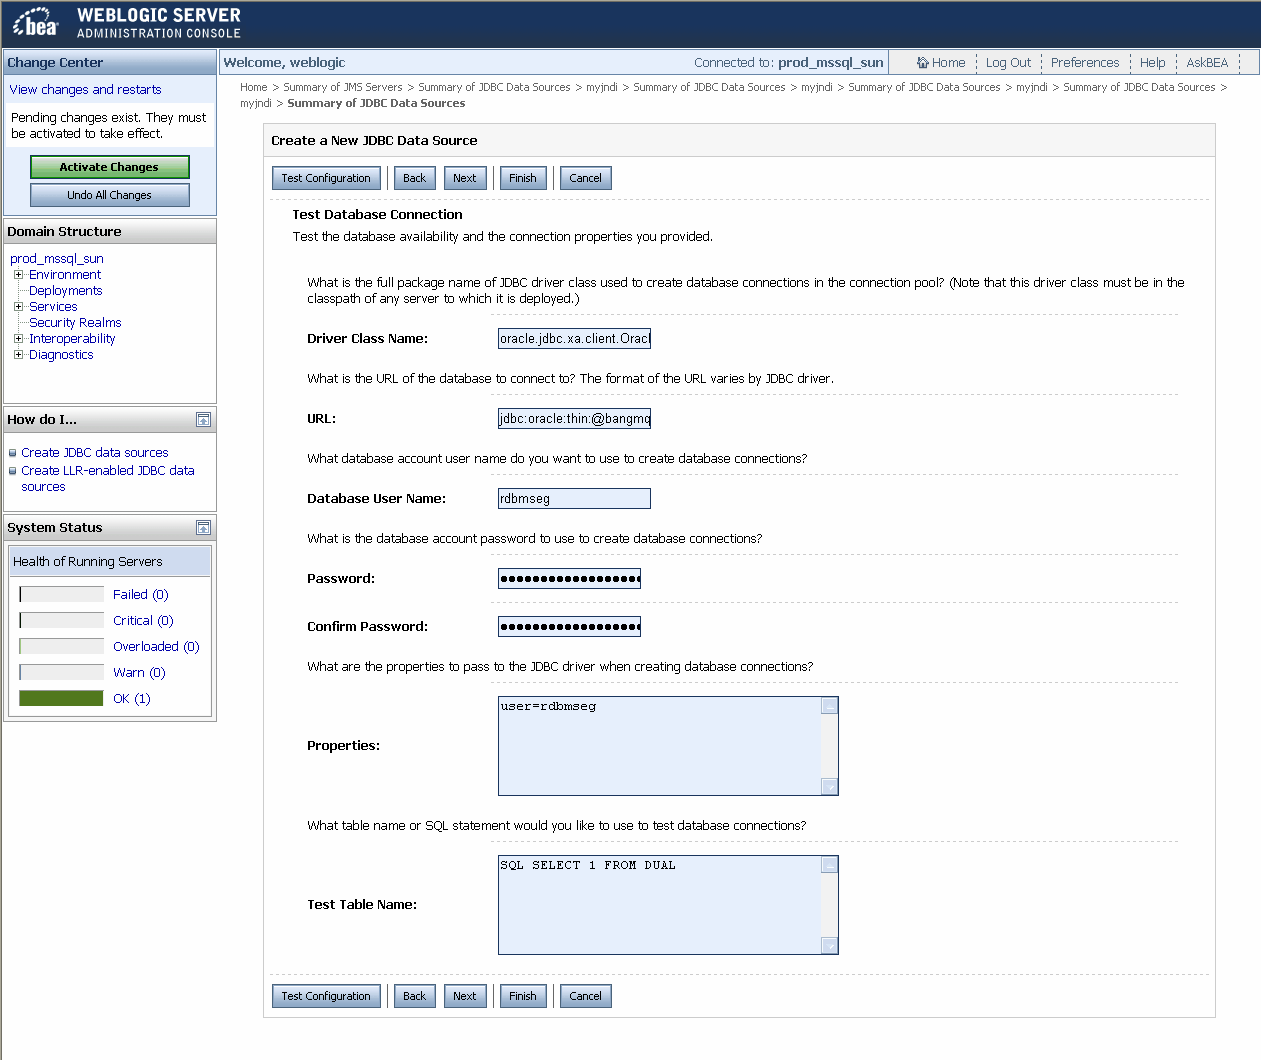Open Home breadcrumb link
1261x1060 pixels.
pos(254,87)
